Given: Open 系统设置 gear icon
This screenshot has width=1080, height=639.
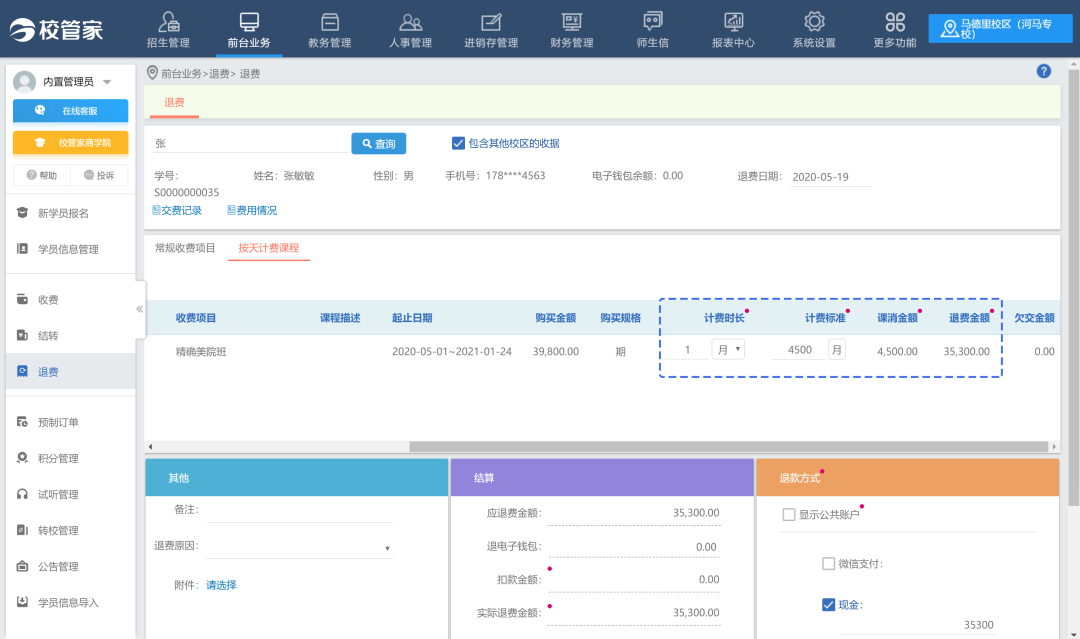Looking at the screenshot, I should coord(814,22).
